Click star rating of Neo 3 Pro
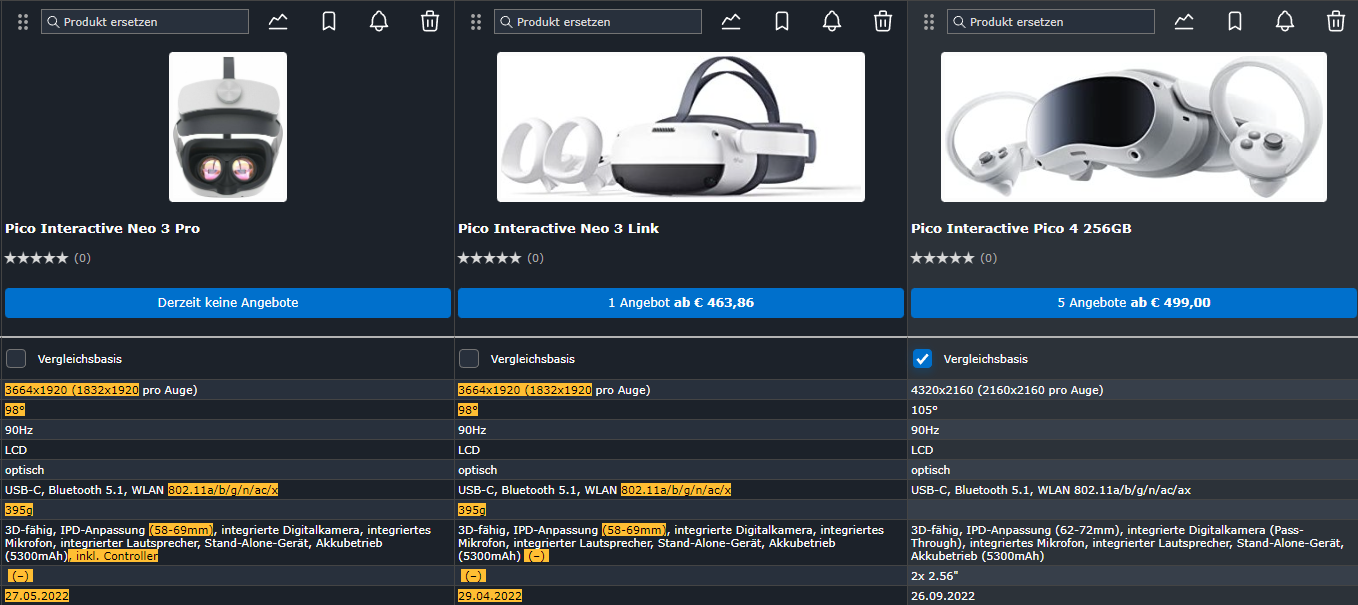1358x605 pixels. tap(37, 258)
